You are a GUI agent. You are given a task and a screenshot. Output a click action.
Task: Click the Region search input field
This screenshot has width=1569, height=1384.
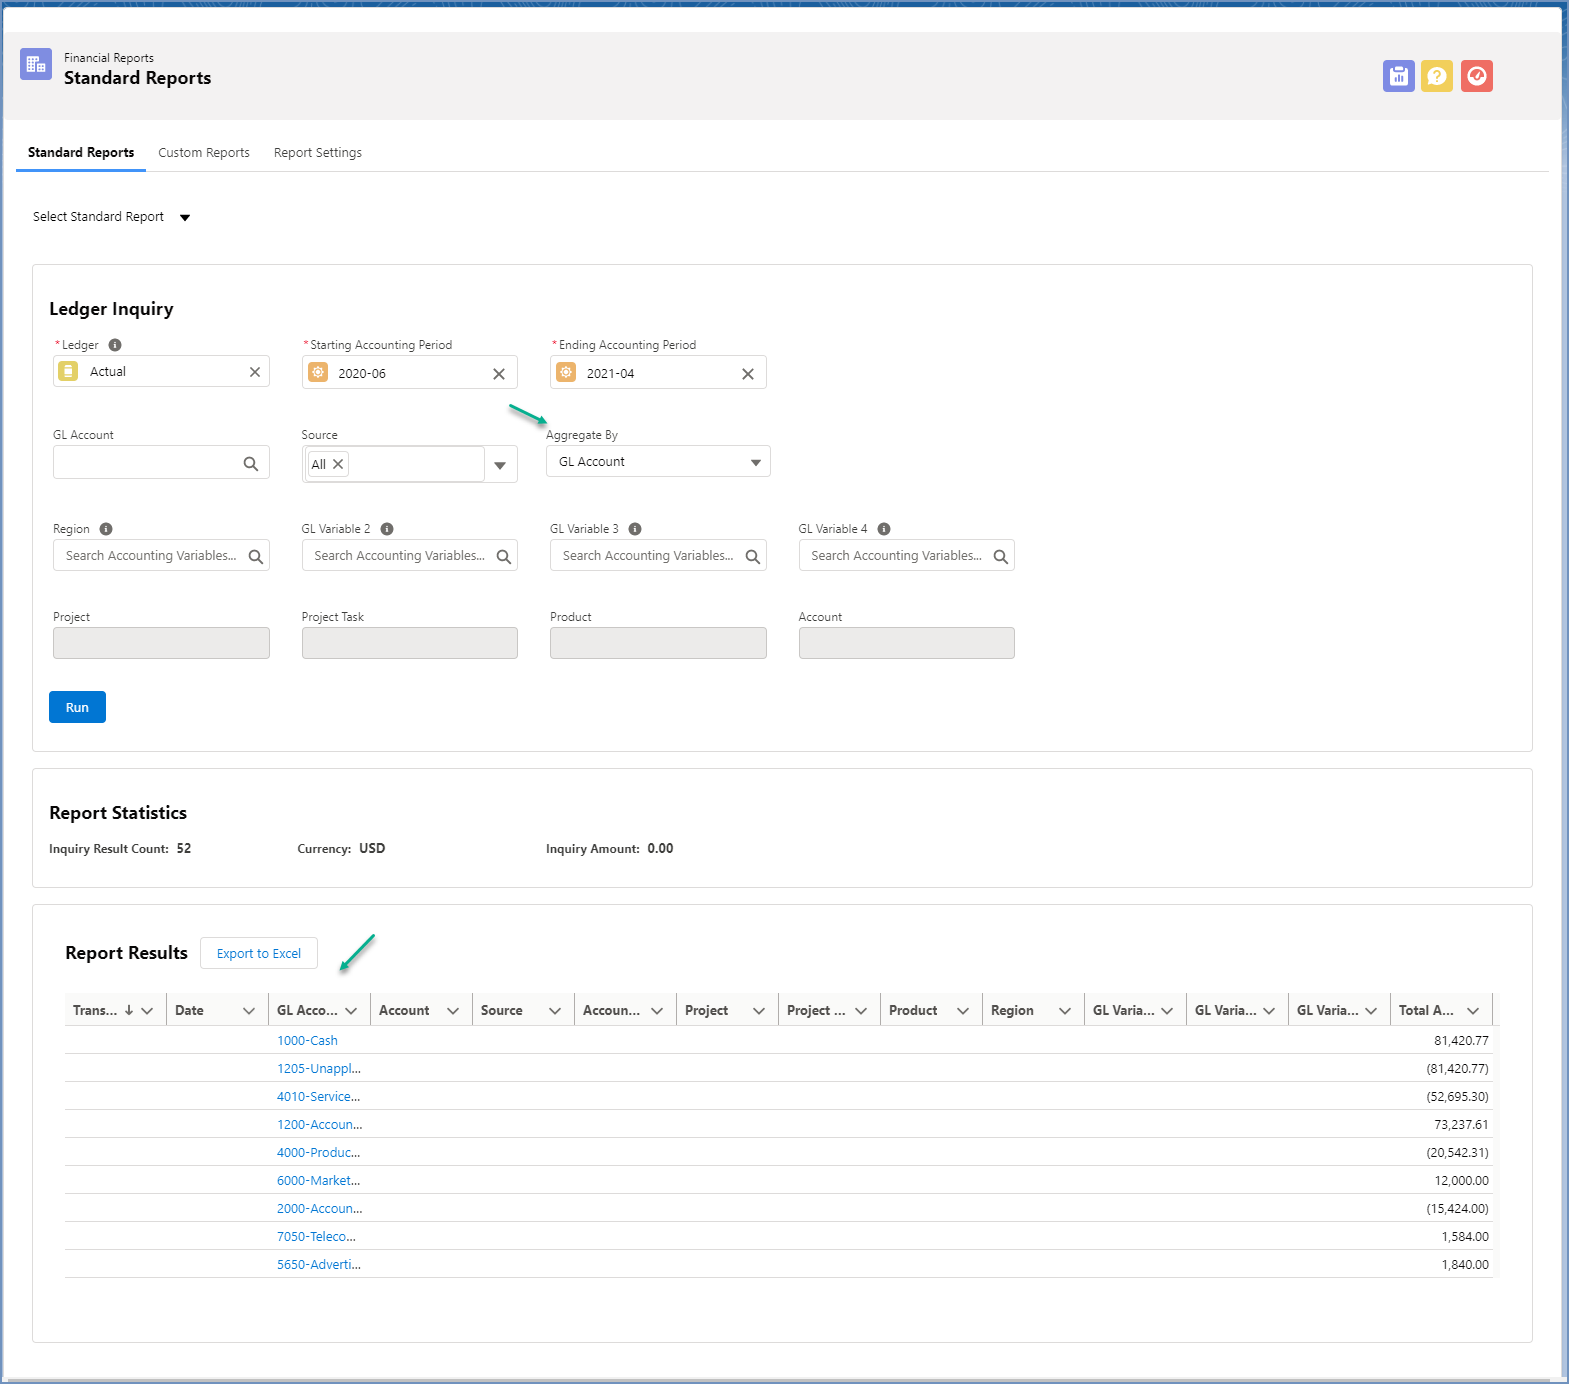(x=152, y=556)
